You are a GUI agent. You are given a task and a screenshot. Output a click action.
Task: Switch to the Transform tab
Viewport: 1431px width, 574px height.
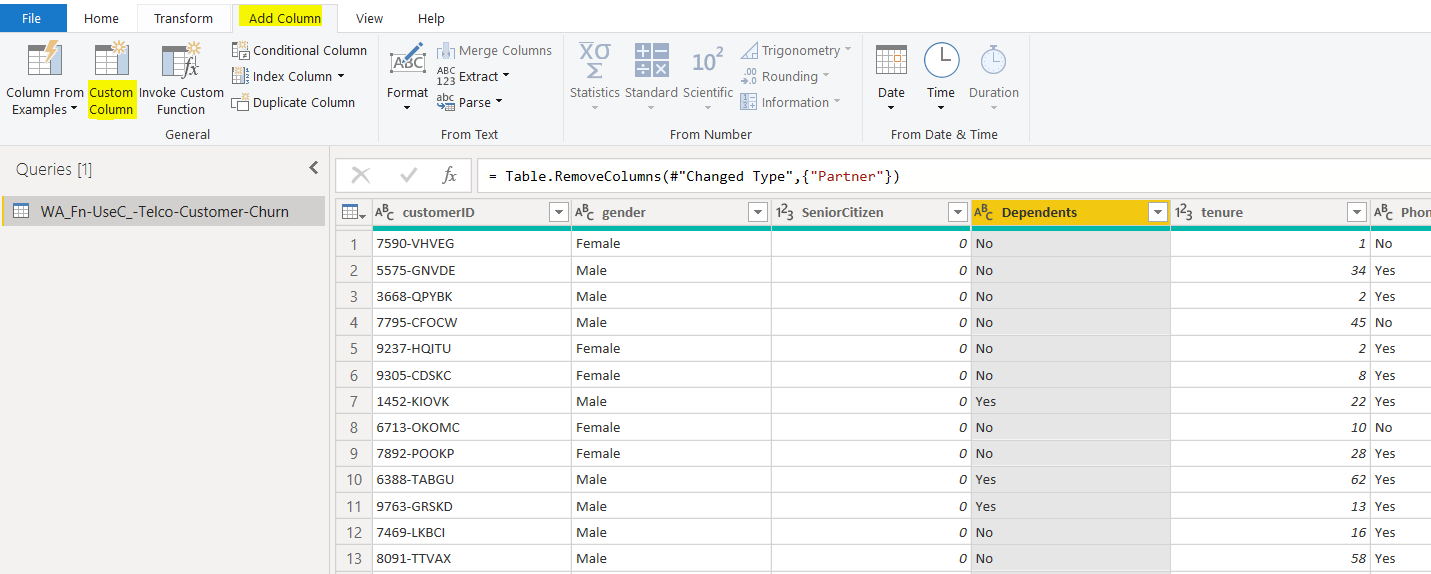coord(183,18)
